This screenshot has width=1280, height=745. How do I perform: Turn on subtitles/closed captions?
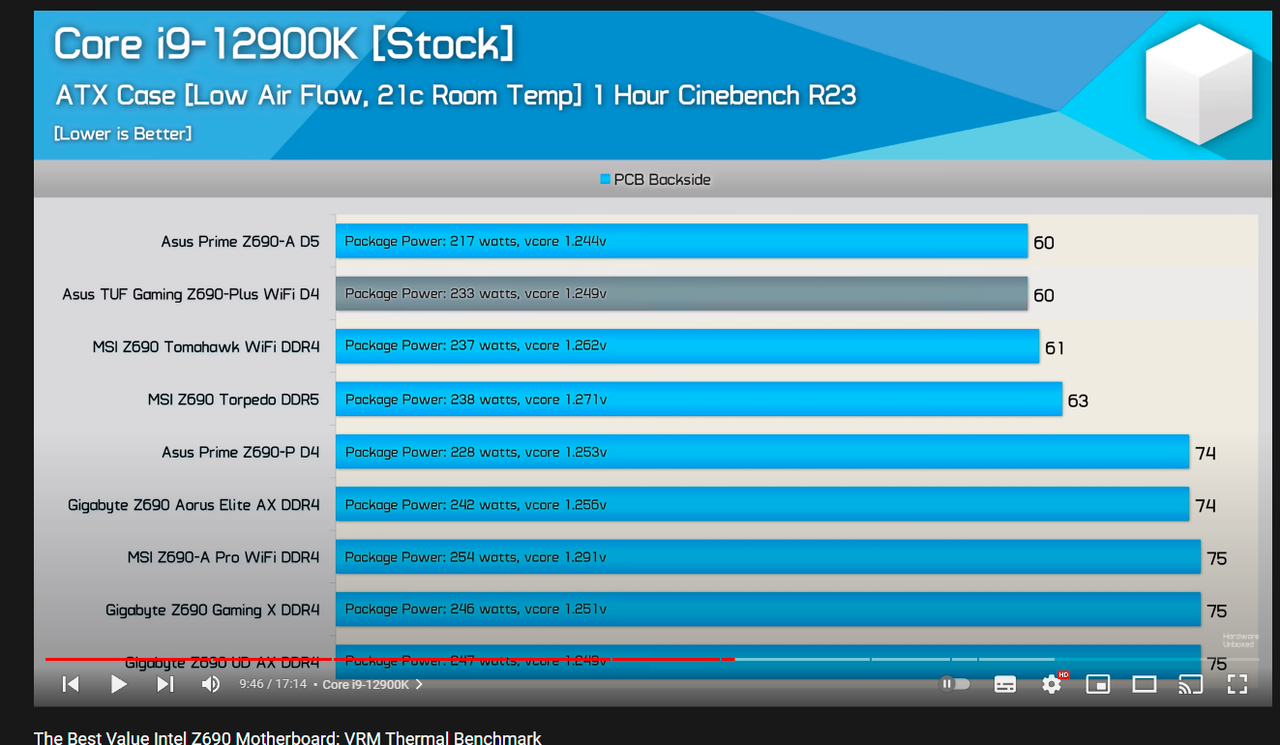(x=1005, y=684)
